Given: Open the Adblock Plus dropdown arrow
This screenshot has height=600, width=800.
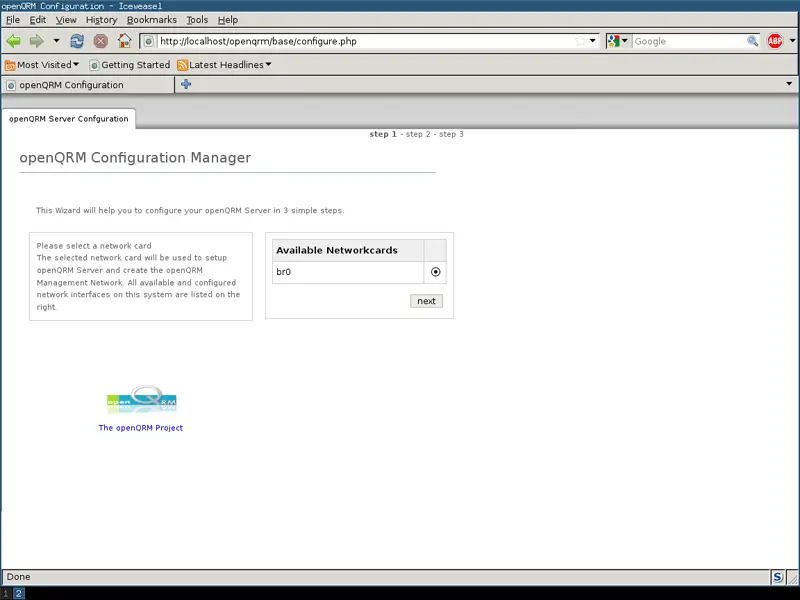Looking at the screenshot, I should click(792, 41).
